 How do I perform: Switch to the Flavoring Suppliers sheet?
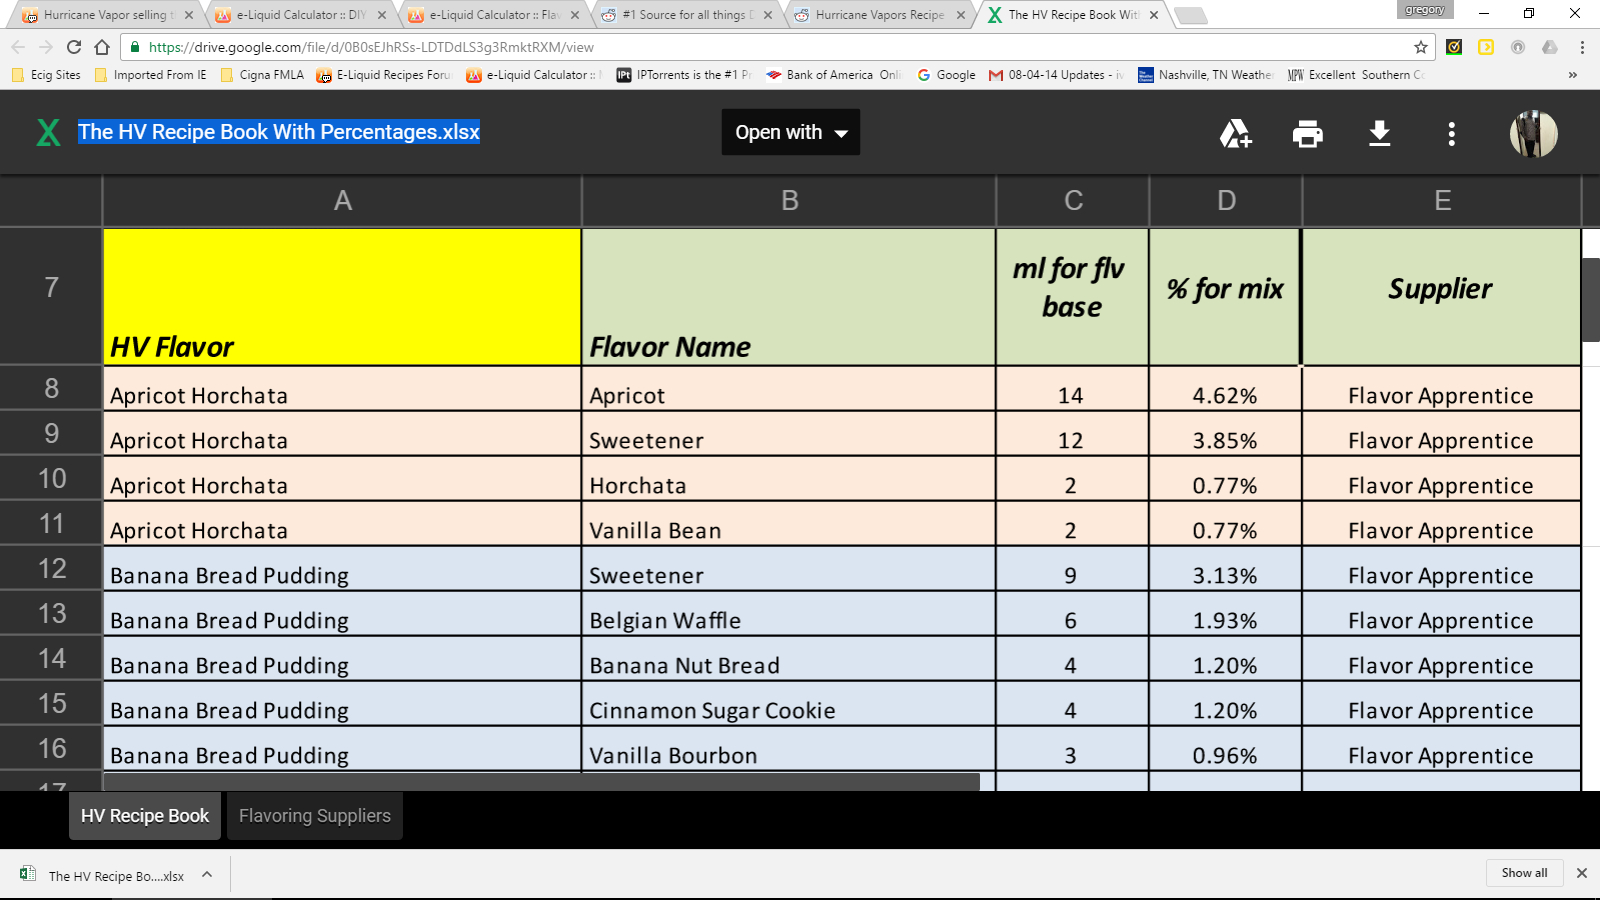click(x=315, y=816)
